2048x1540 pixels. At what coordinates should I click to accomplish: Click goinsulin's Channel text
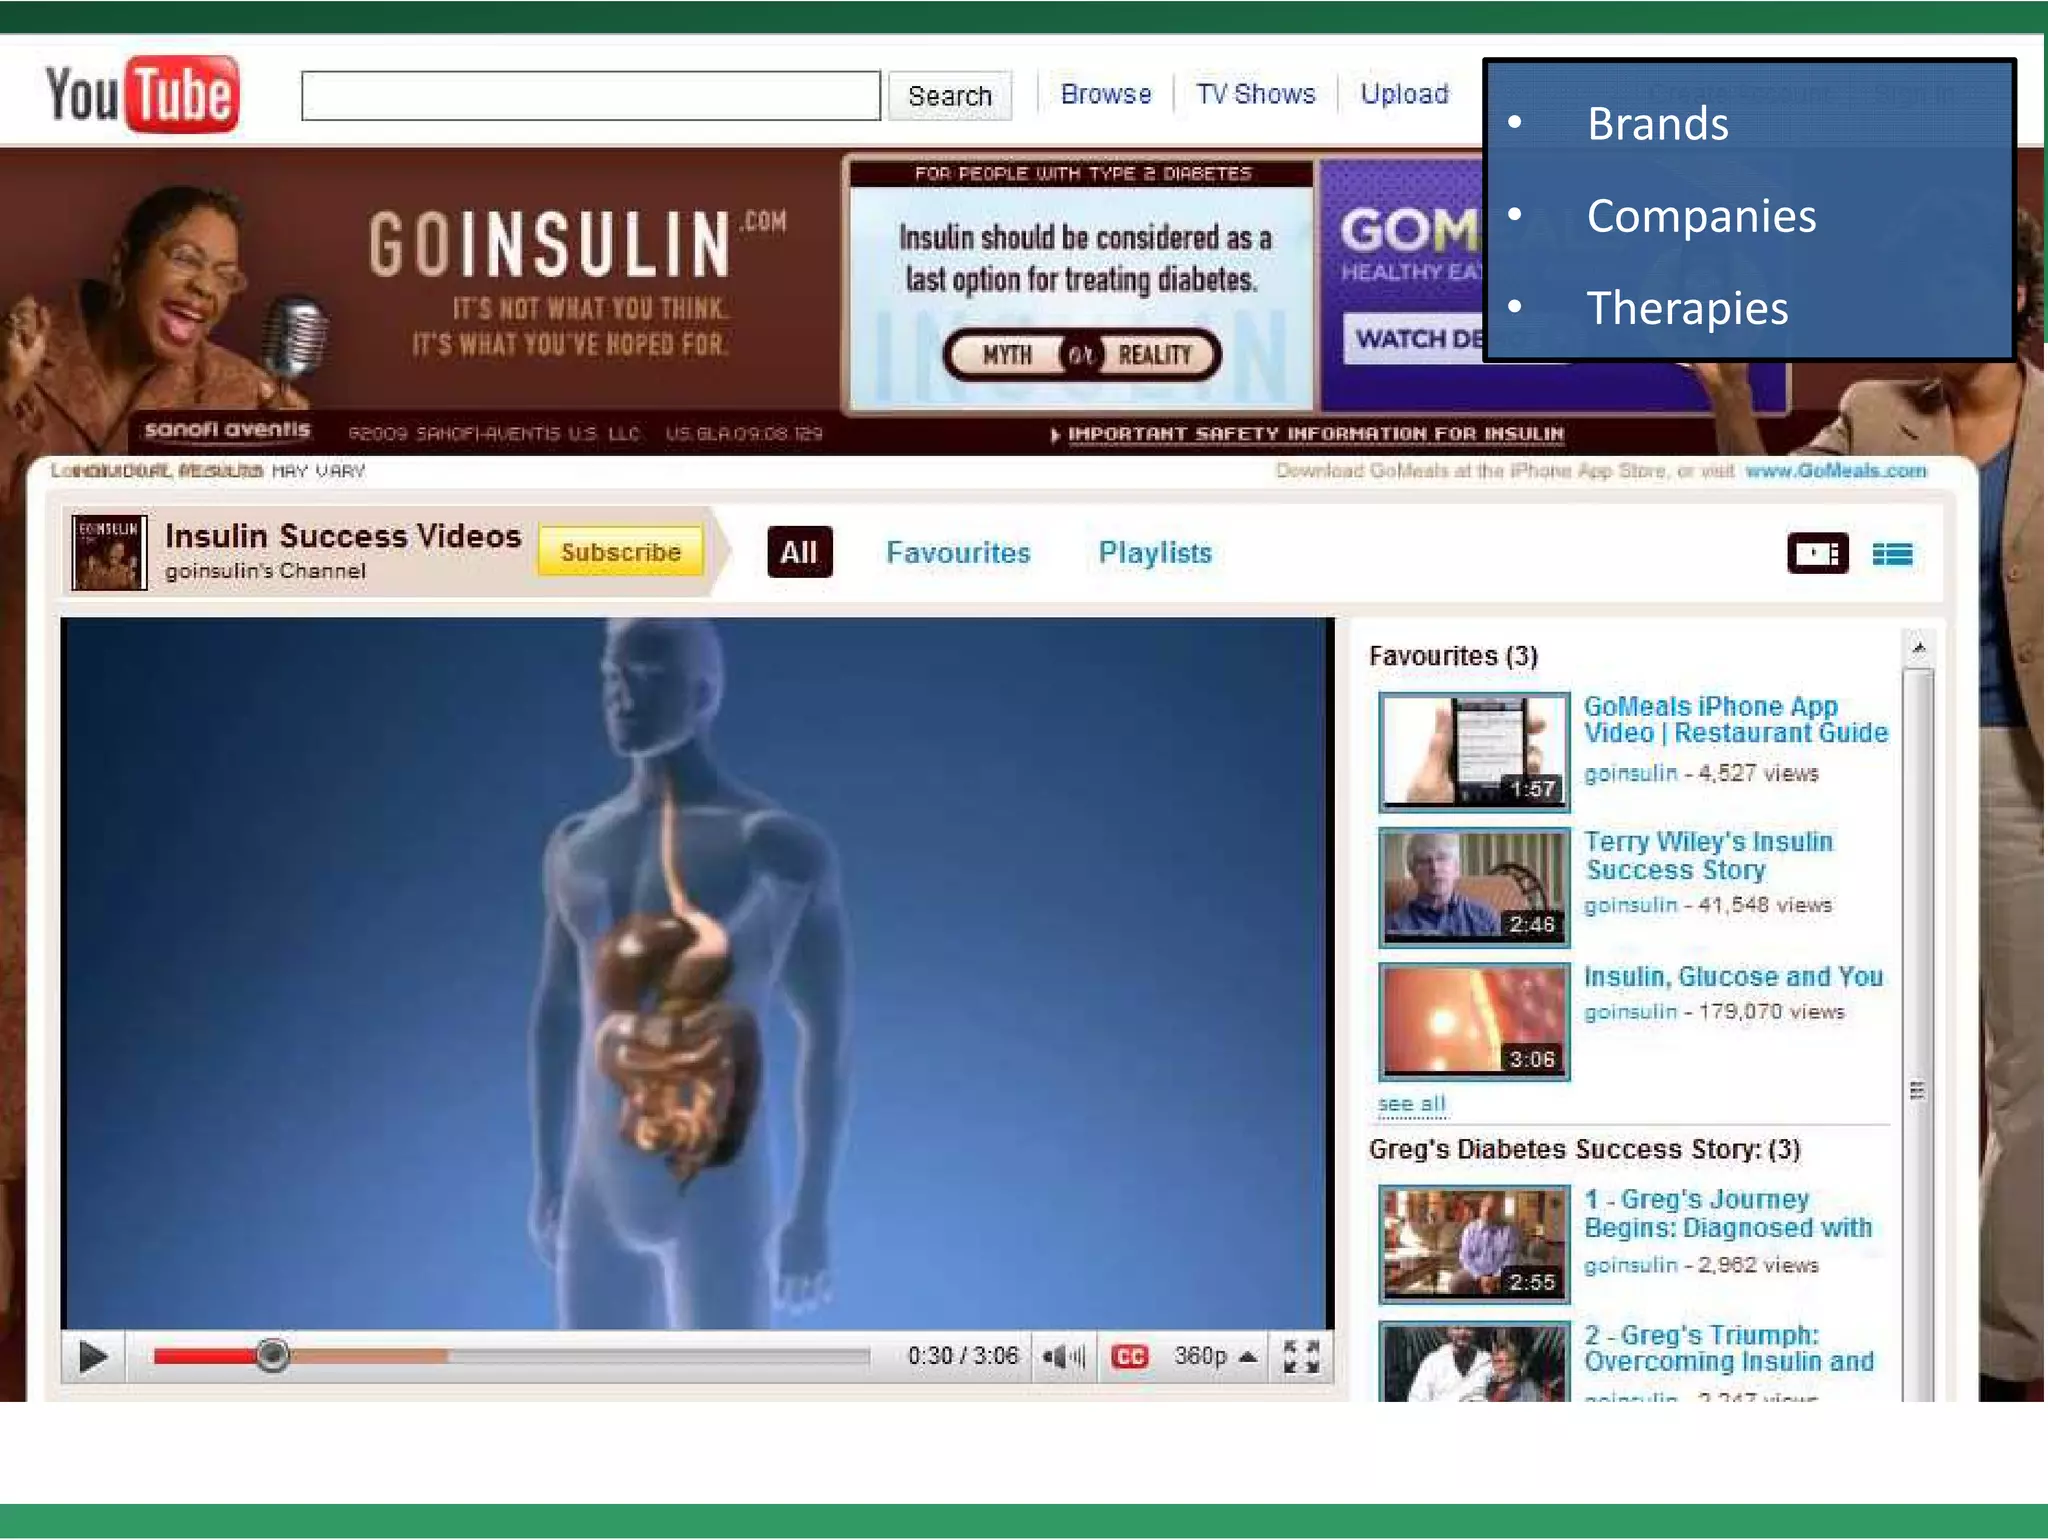tap(266, 571)
